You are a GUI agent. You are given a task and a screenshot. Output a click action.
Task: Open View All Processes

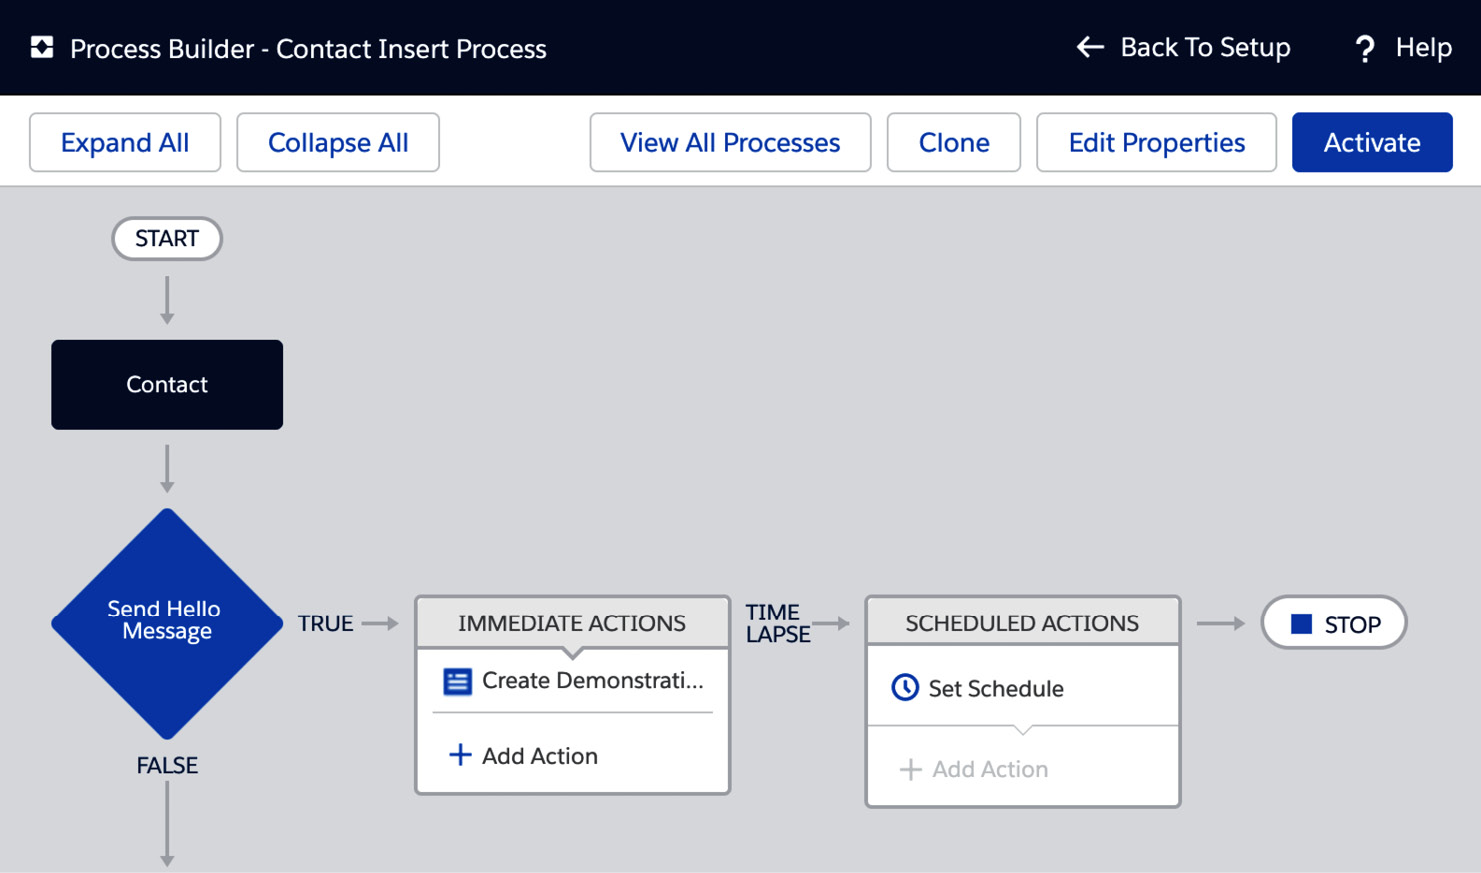(730, 142)
